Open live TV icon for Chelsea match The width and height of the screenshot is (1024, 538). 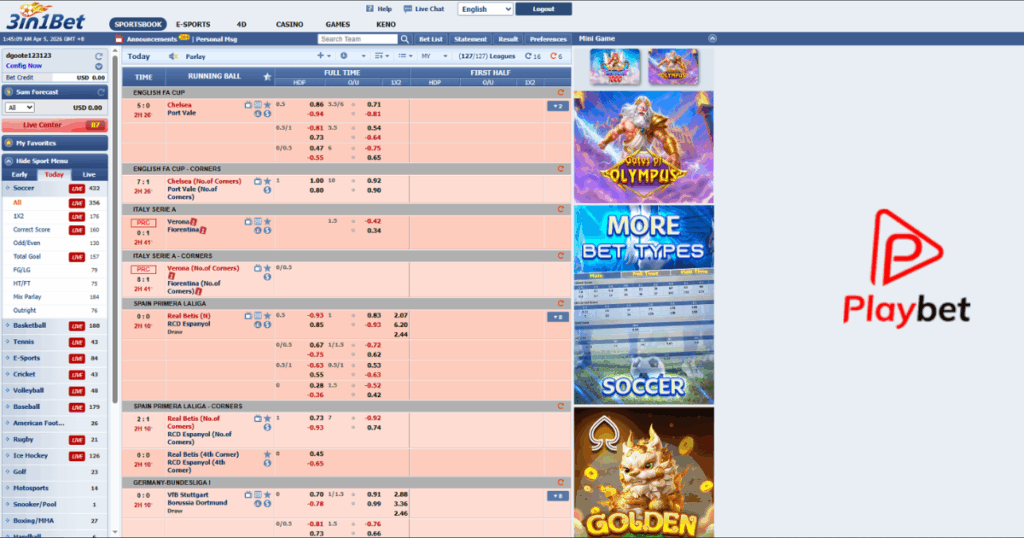[x=248, y=104]
